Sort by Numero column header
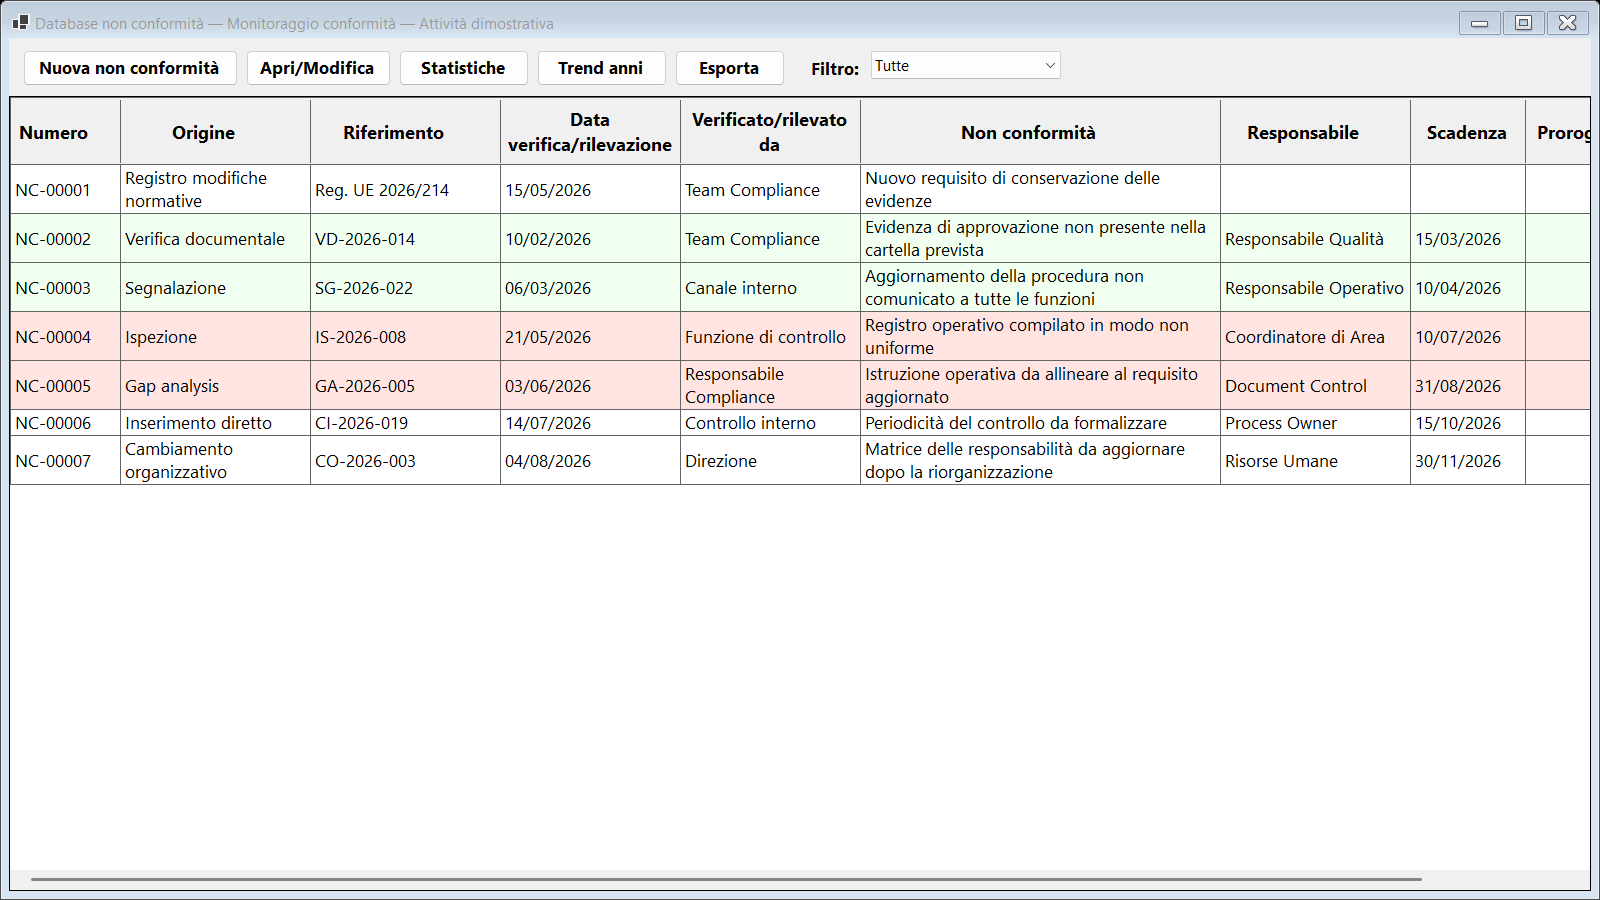 pos(65,132)
